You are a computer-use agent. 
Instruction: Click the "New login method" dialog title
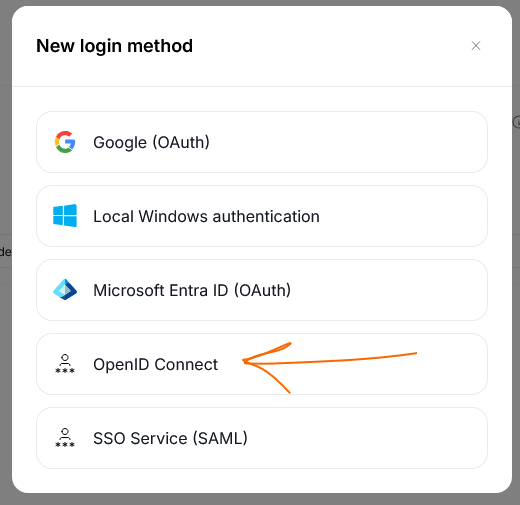(114, 46)
